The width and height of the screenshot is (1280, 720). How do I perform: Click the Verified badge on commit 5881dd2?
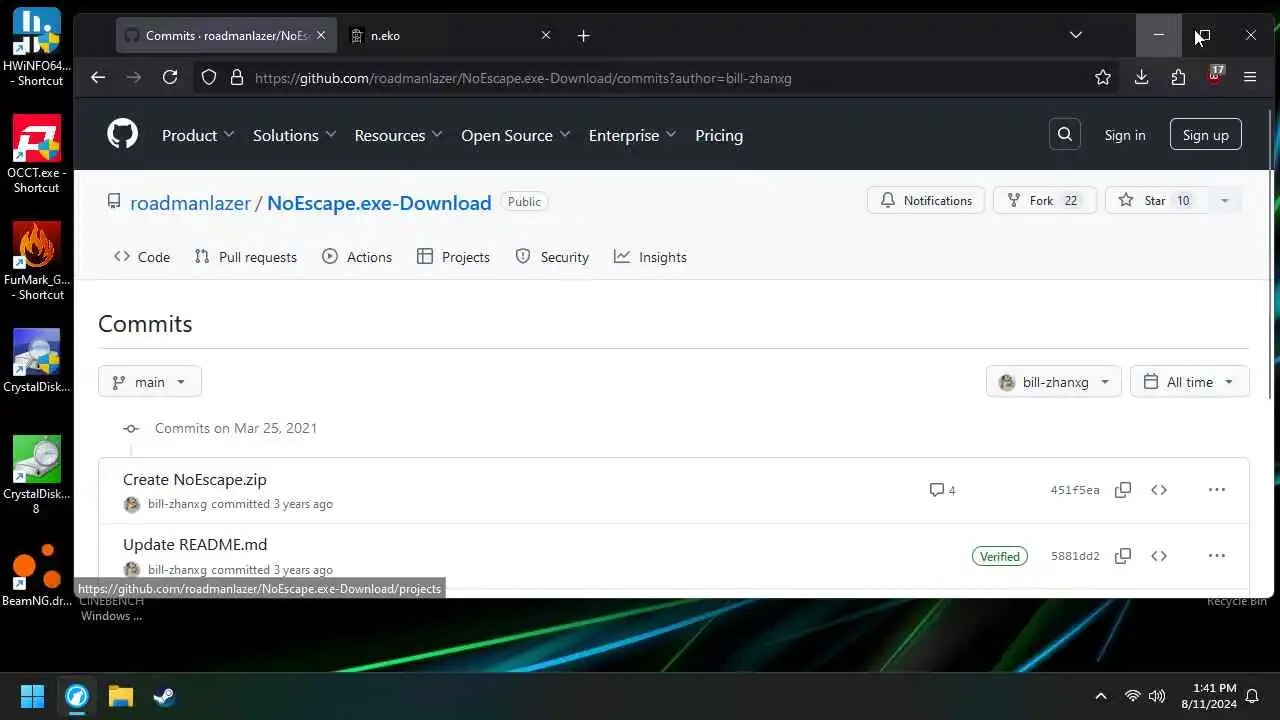point(1000,556)
